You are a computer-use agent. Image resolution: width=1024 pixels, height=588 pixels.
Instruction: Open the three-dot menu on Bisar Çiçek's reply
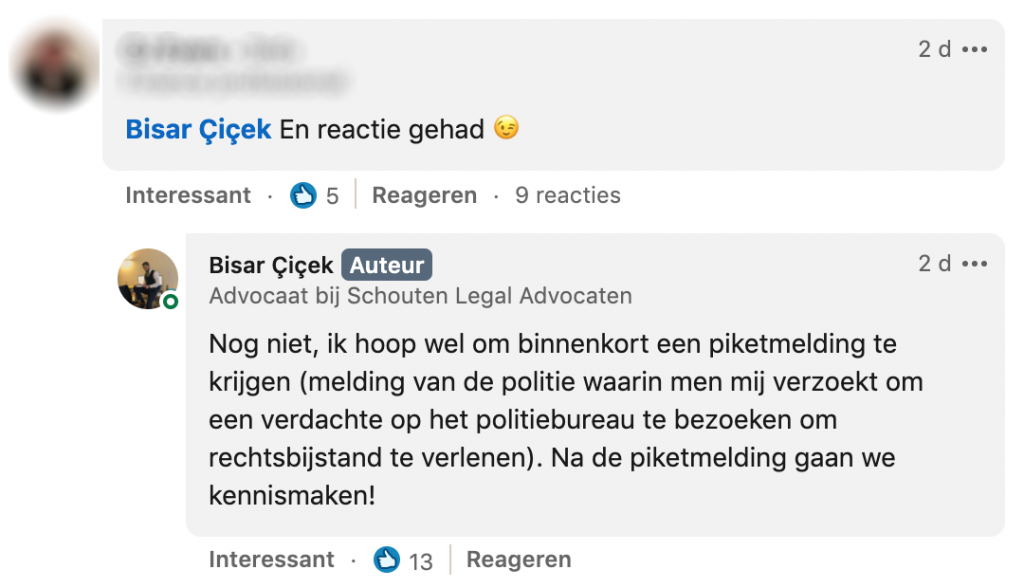[974, 264]
